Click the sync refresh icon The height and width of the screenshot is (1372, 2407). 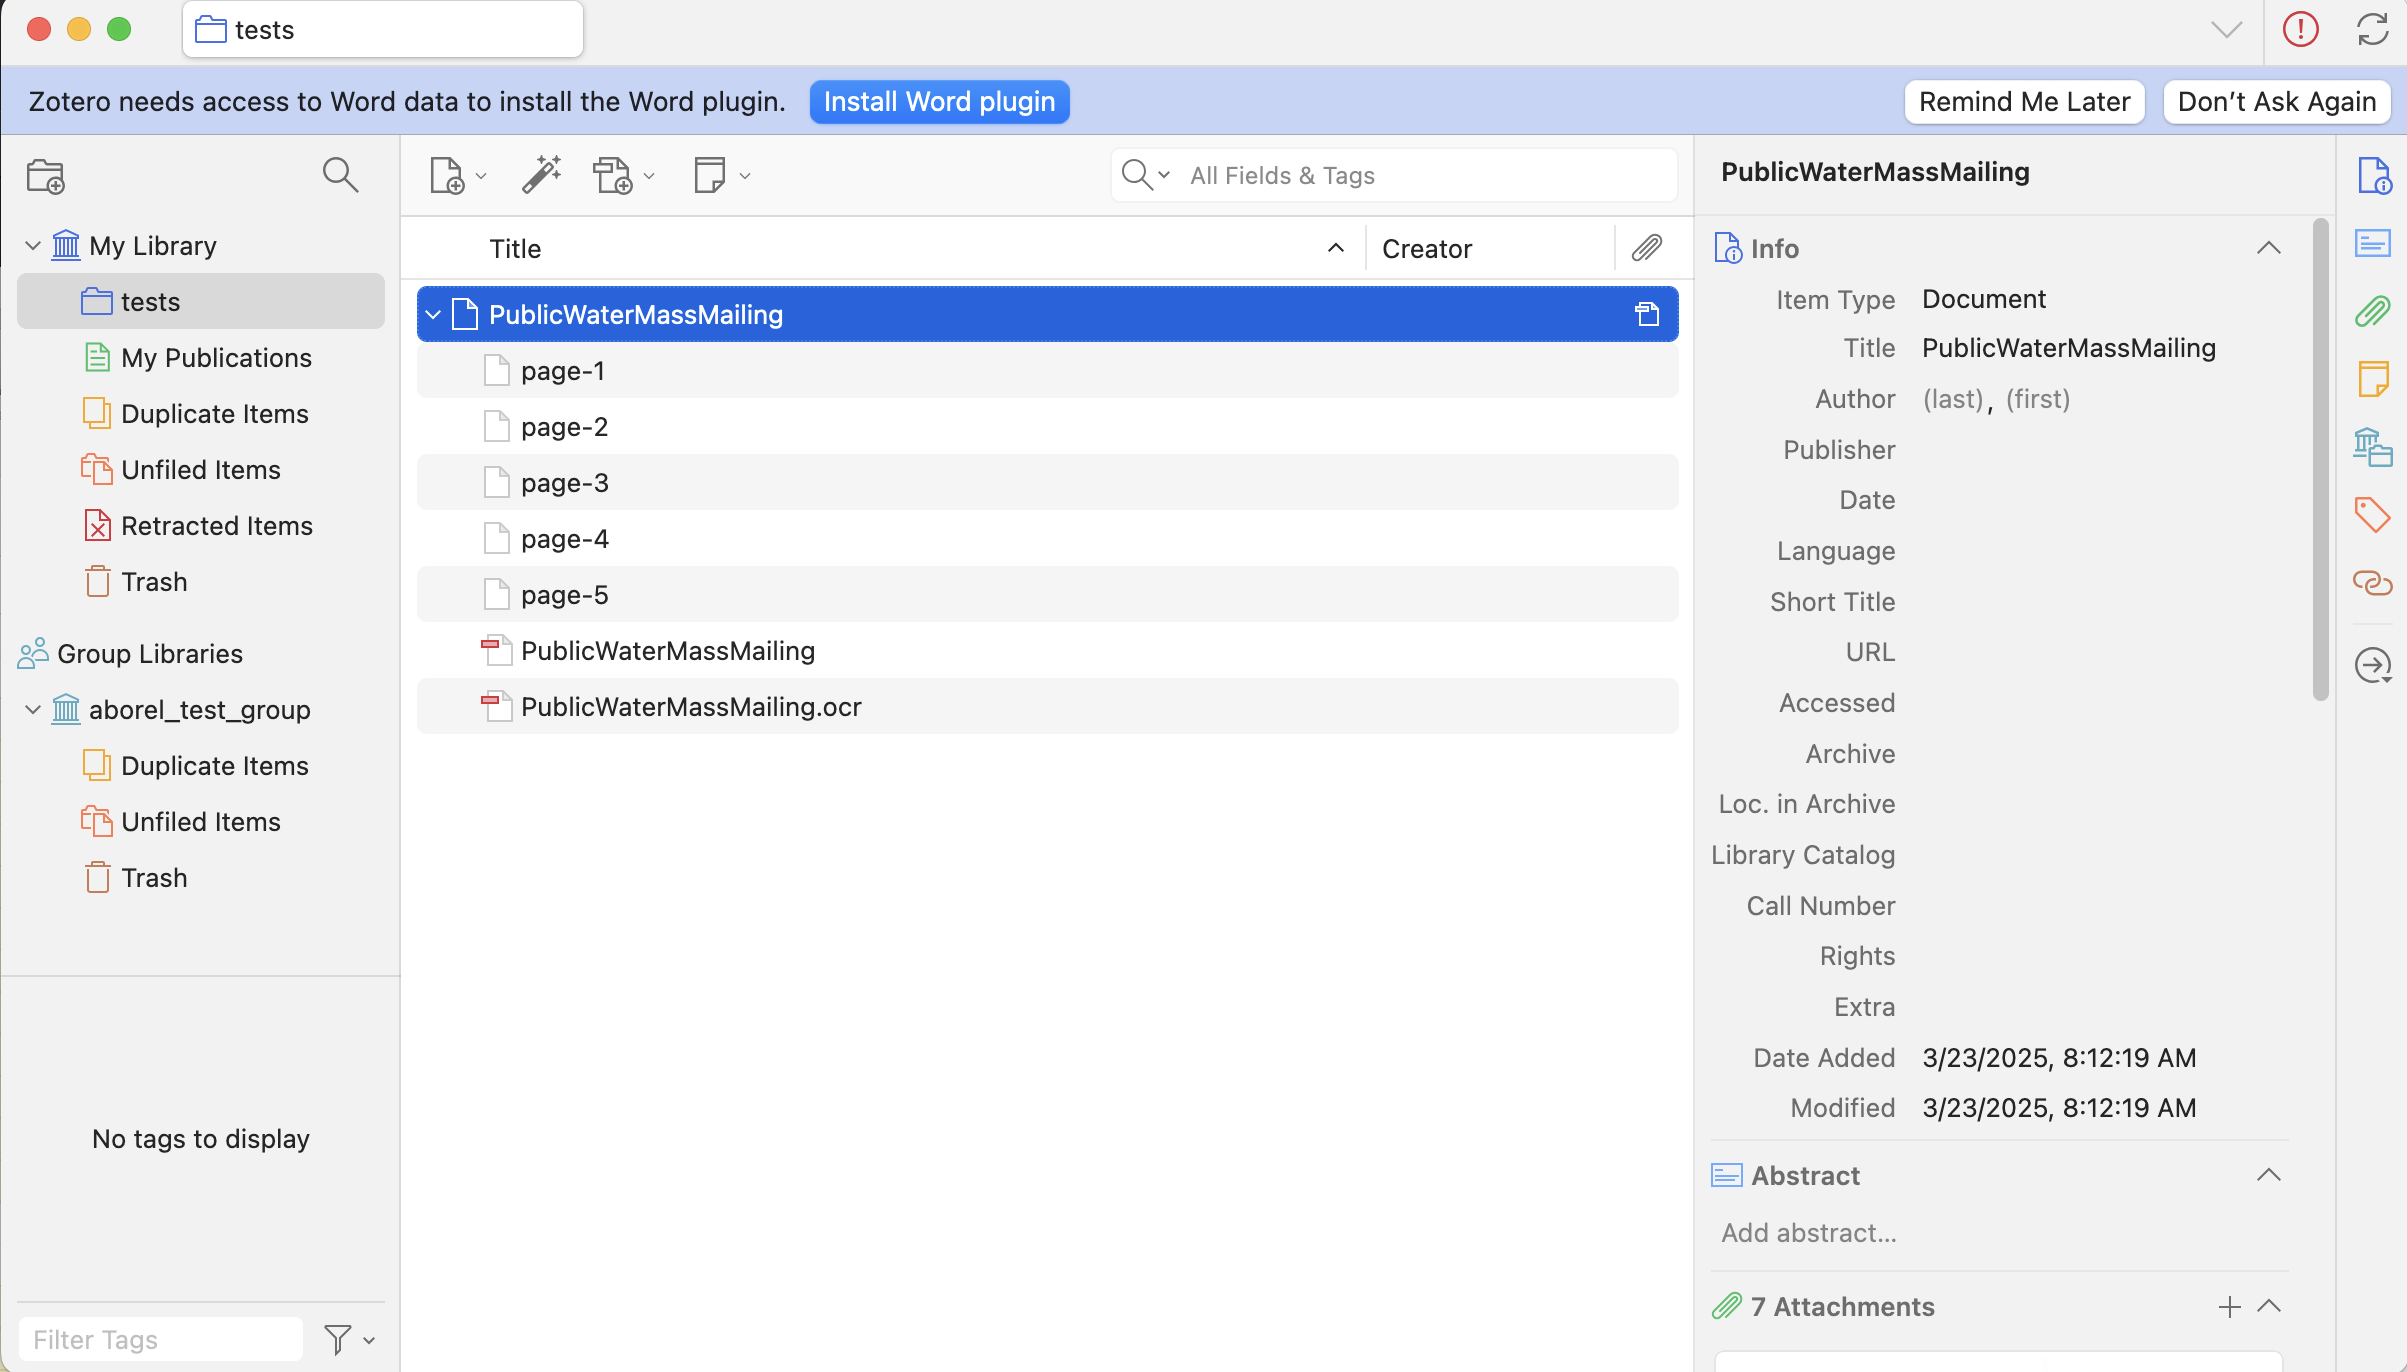(x=2372, y=29)
